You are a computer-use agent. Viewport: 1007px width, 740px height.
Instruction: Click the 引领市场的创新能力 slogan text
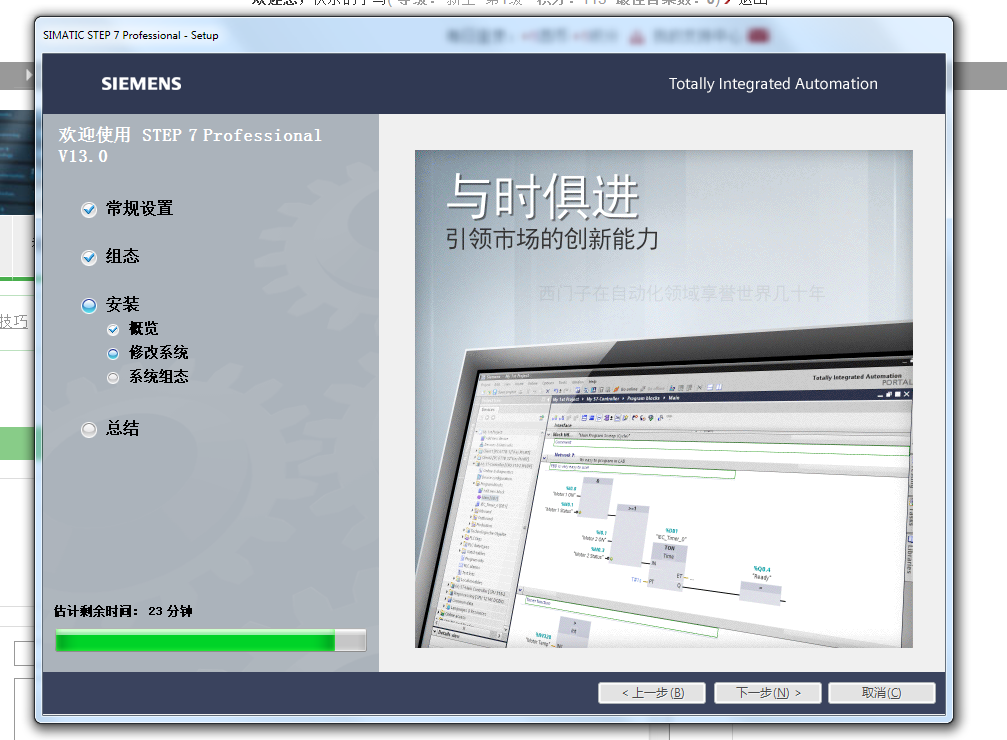(552, 239)
